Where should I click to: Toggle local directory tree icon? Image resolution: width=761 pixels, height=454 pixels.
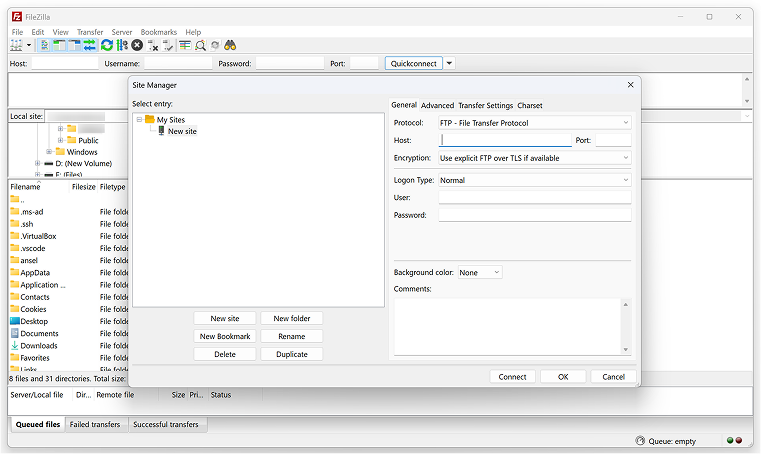pos(59,46)
